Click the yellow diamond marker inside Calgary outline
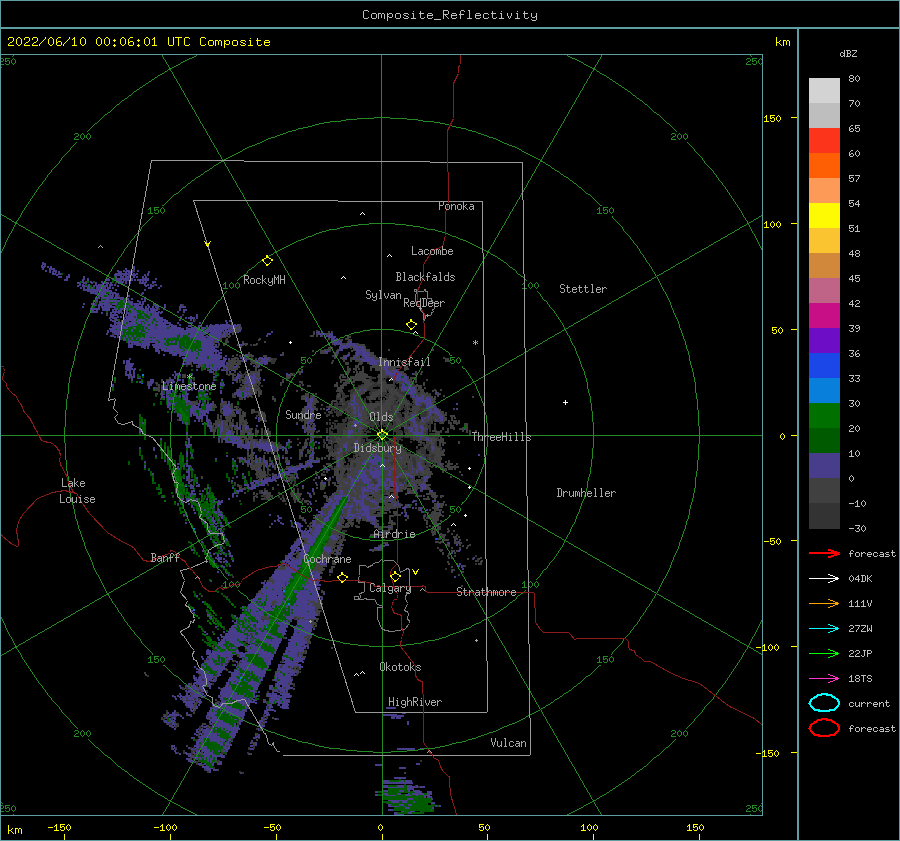 click(395, 576)
